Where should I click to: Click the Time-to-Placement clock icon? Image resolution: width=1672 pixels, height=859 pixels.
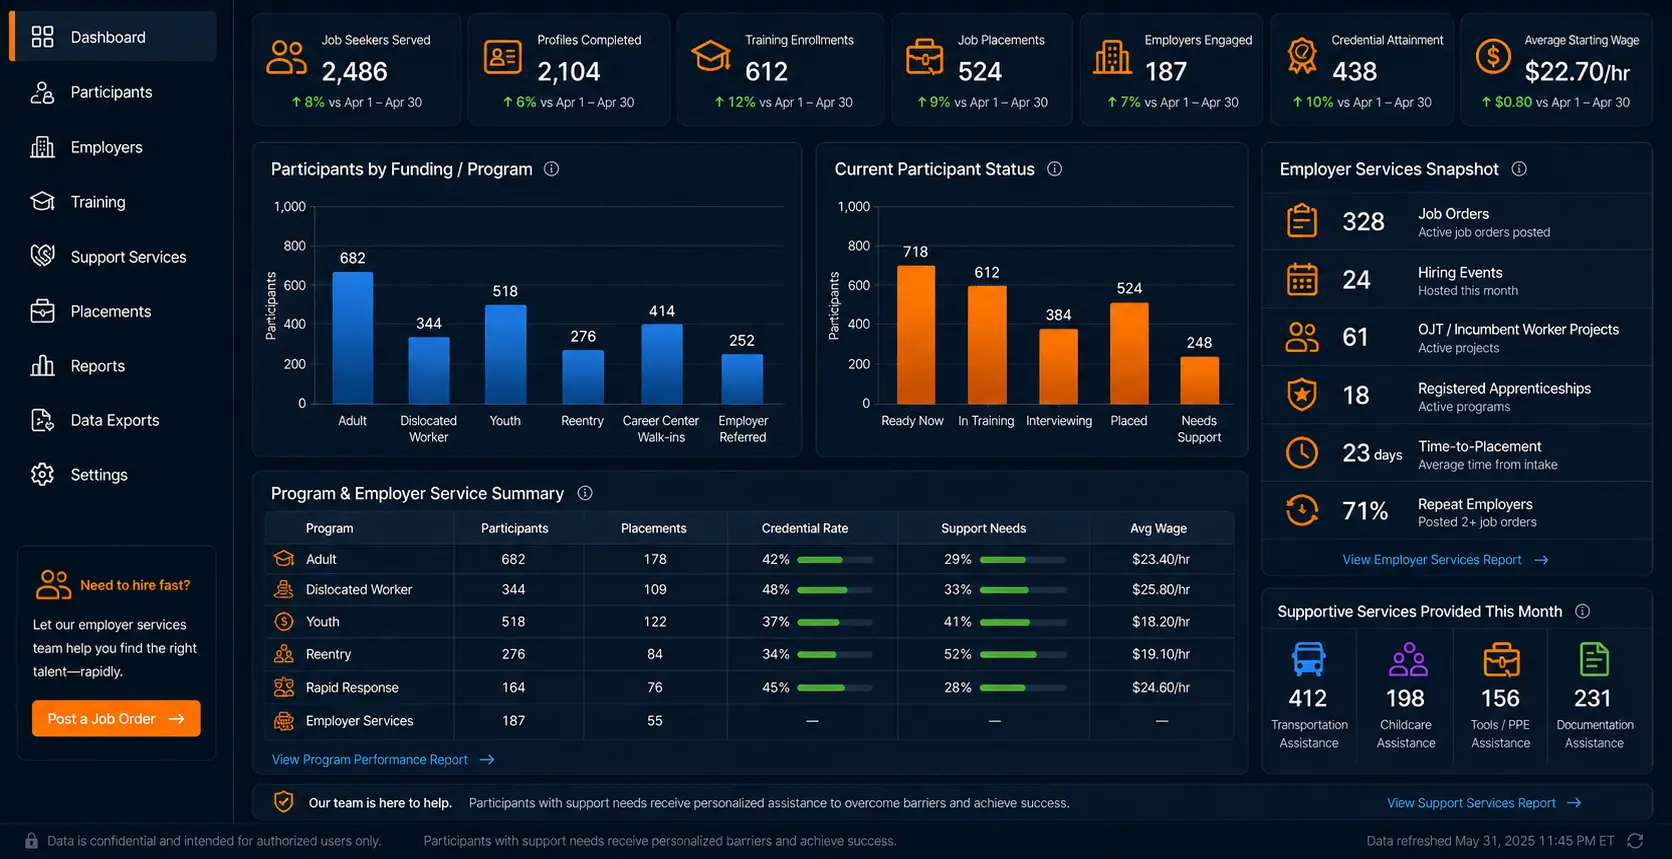1301,453
